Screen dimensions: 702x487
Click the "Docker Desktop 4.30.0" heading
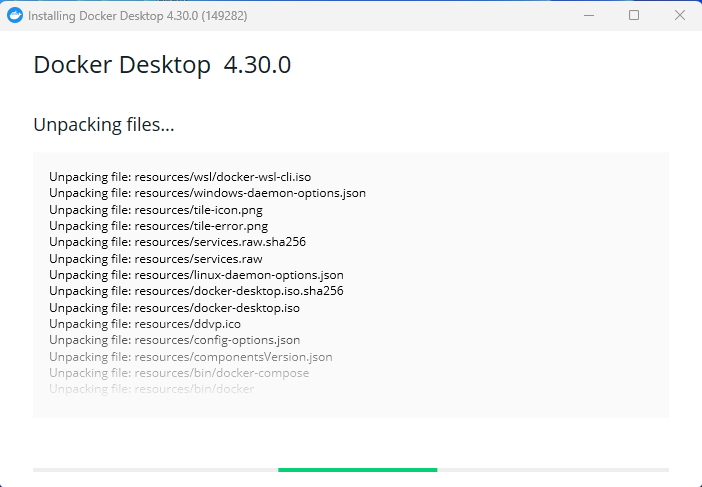coord(162,64)
